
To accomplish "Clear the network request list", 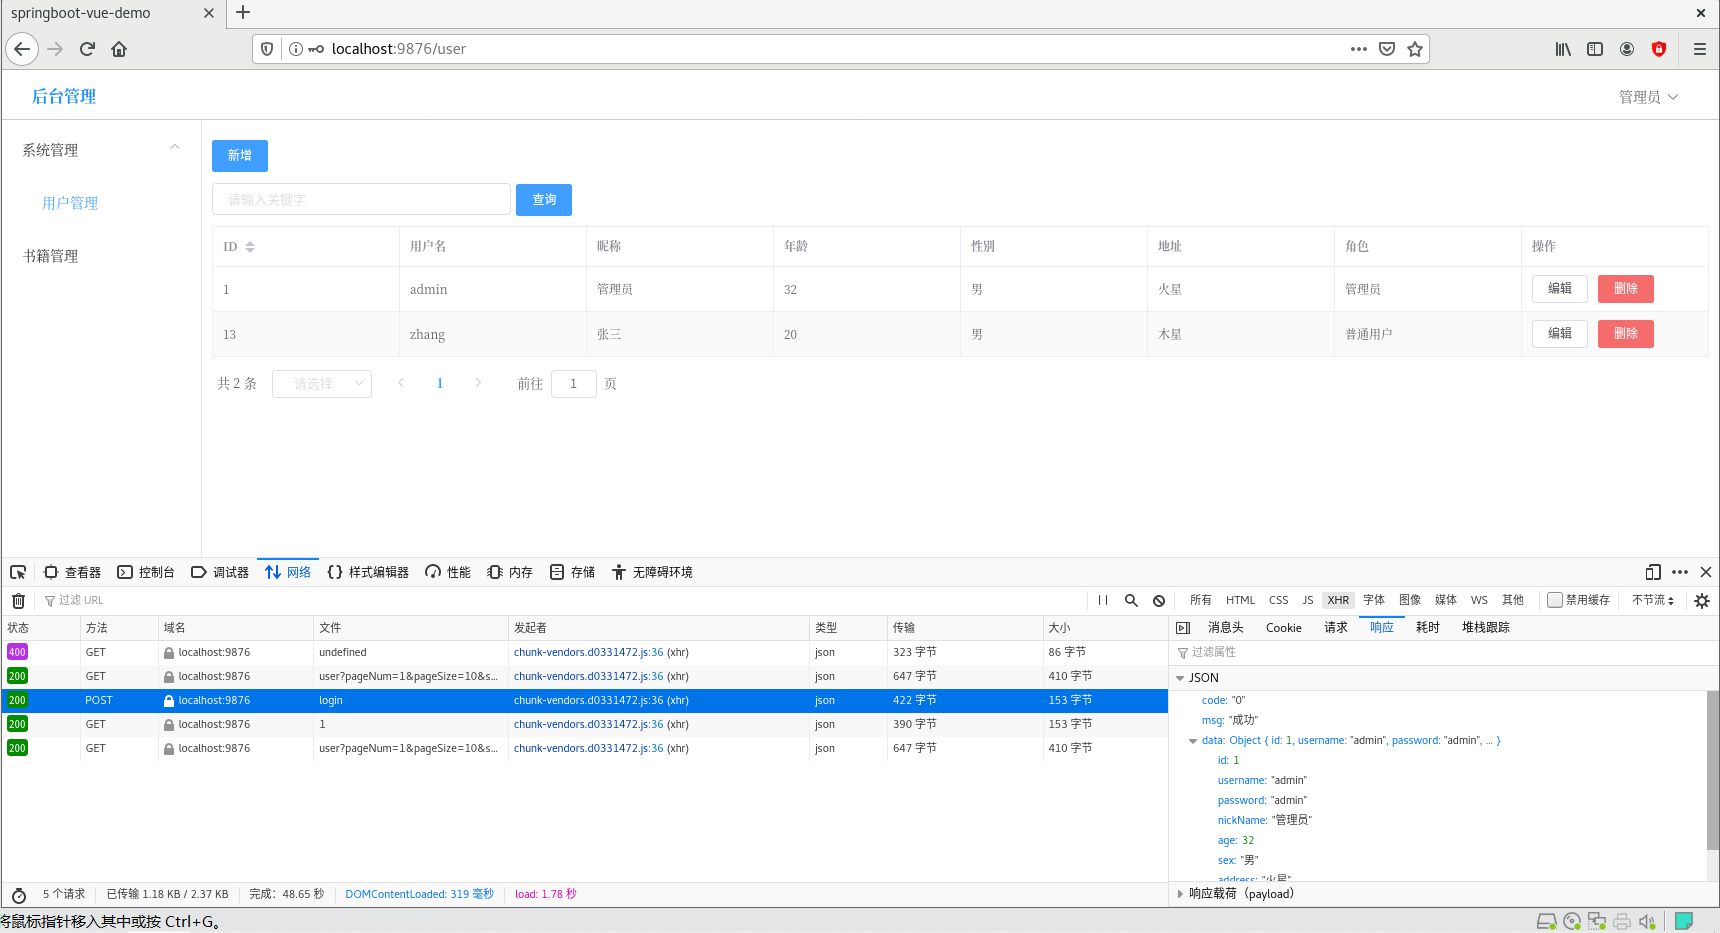I will (17, 600).
